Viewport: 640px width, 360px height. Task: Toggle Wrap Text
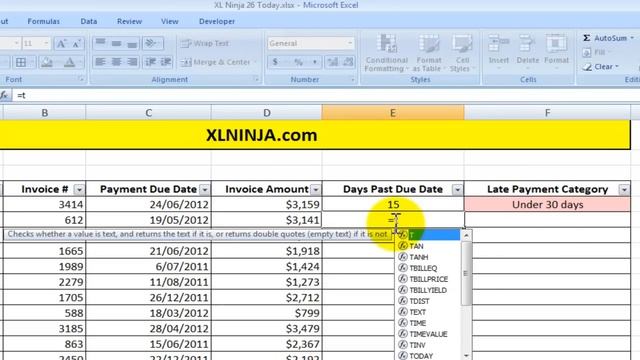coord(205,43)
